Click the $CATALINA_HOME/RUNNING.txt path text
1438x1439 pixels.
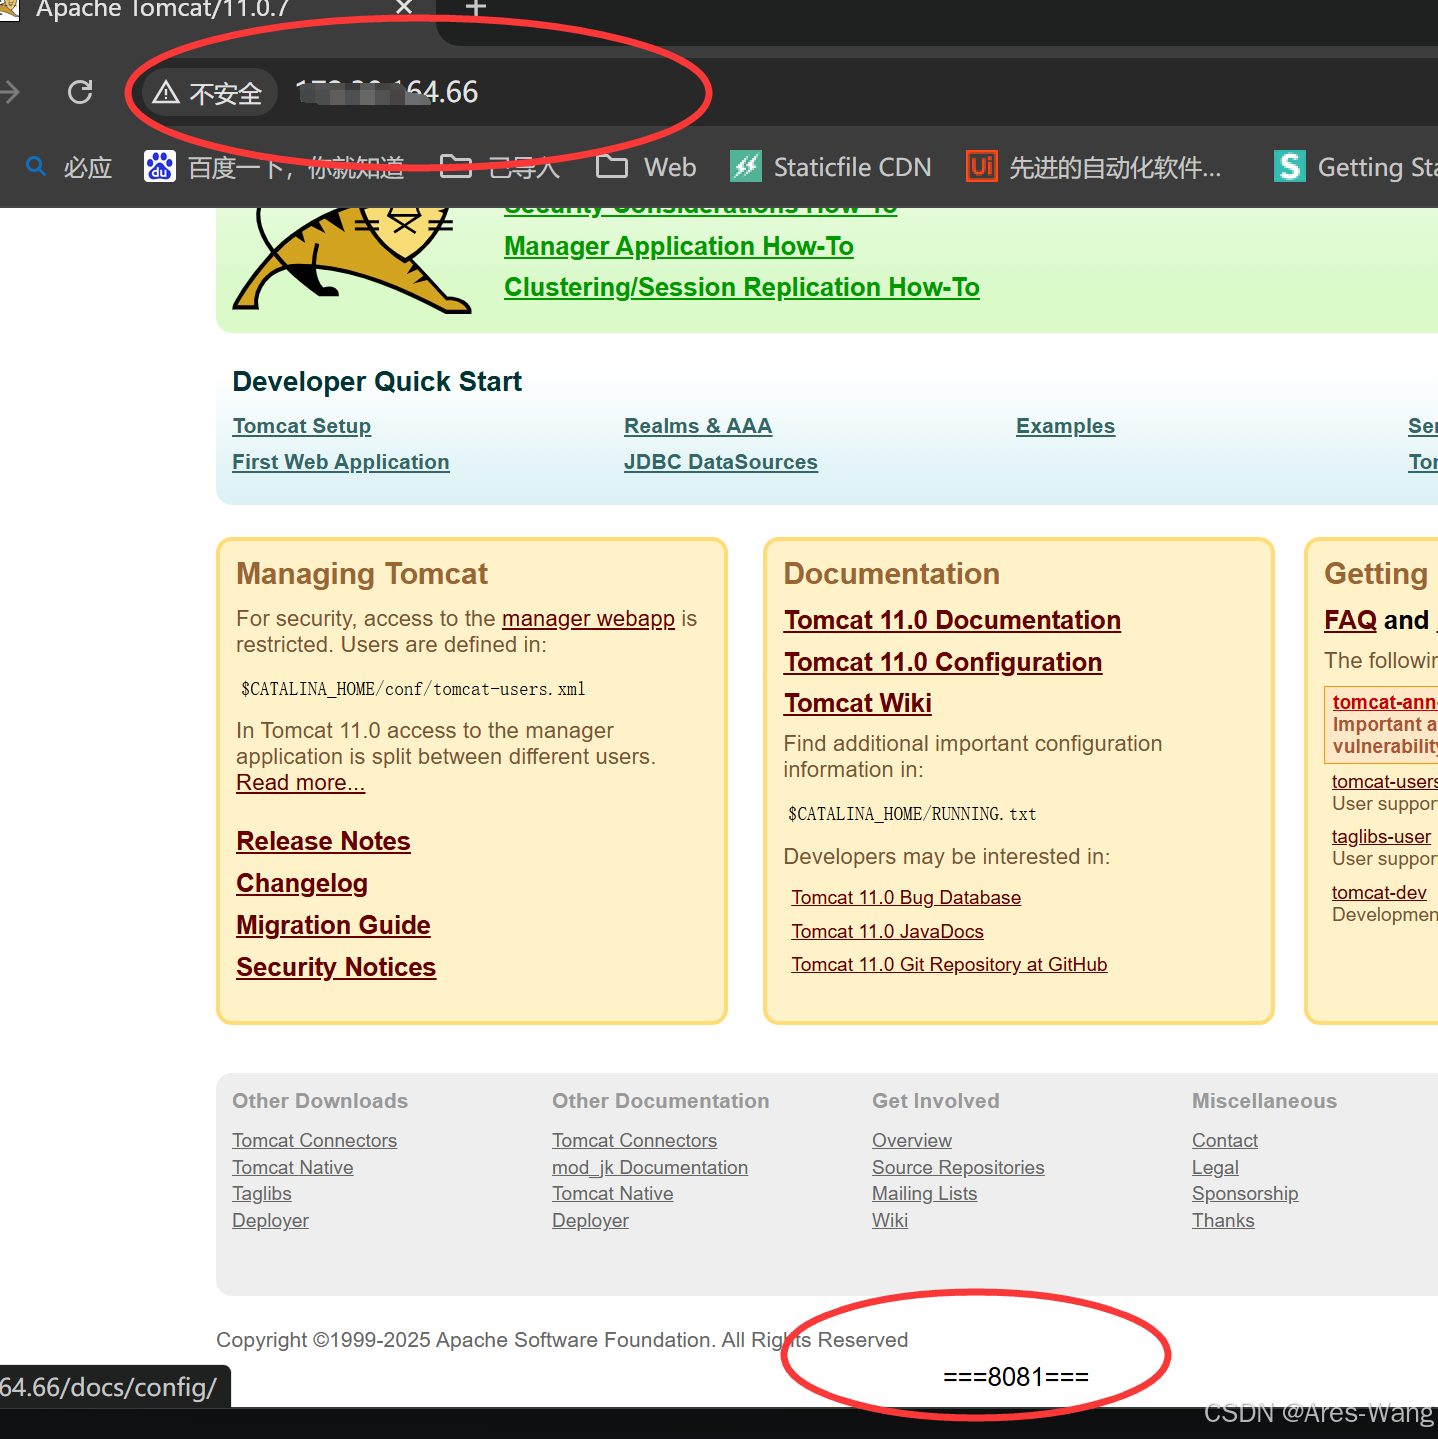(912, 814)
